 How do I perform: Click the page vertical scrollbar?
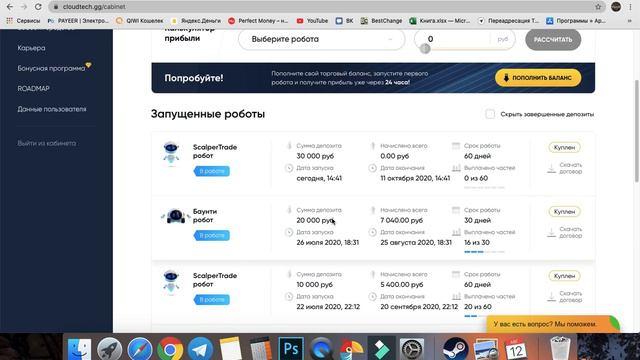[x=636, y=131]
